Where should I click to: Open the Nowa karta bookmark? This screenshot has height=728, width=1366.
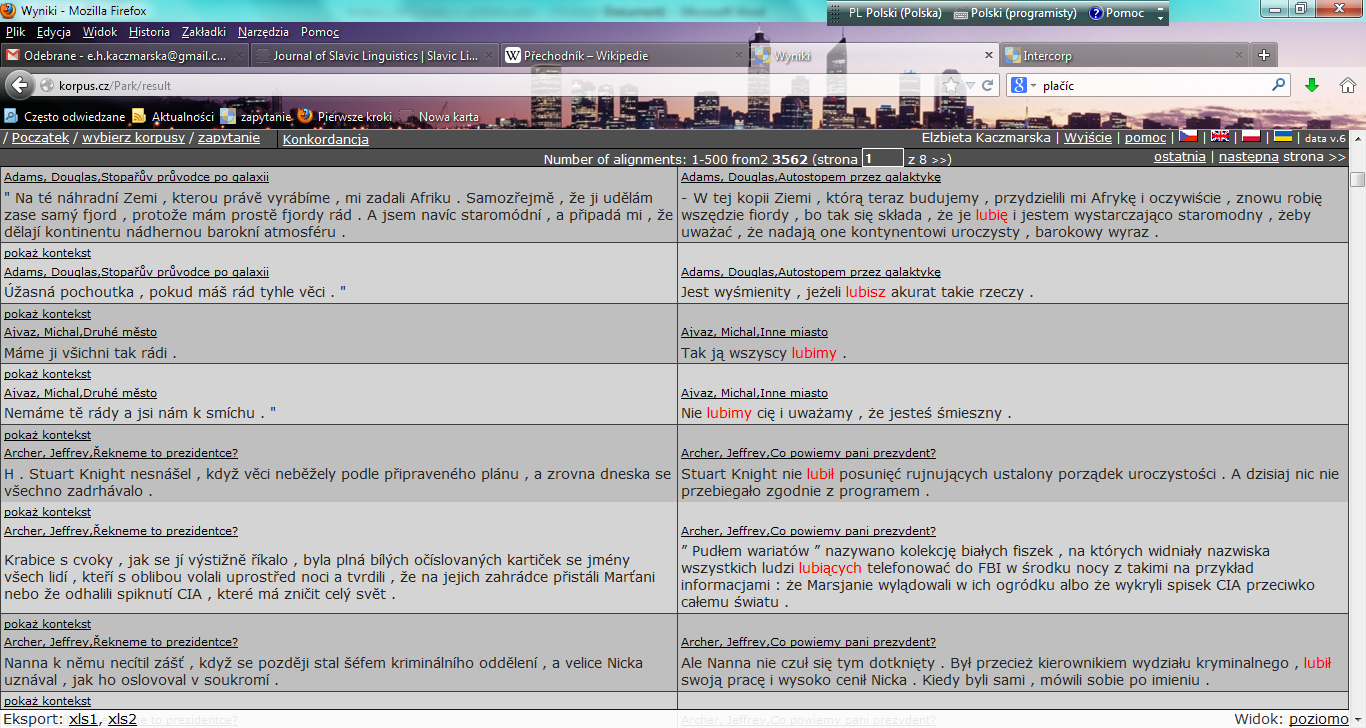coord(439,116)
